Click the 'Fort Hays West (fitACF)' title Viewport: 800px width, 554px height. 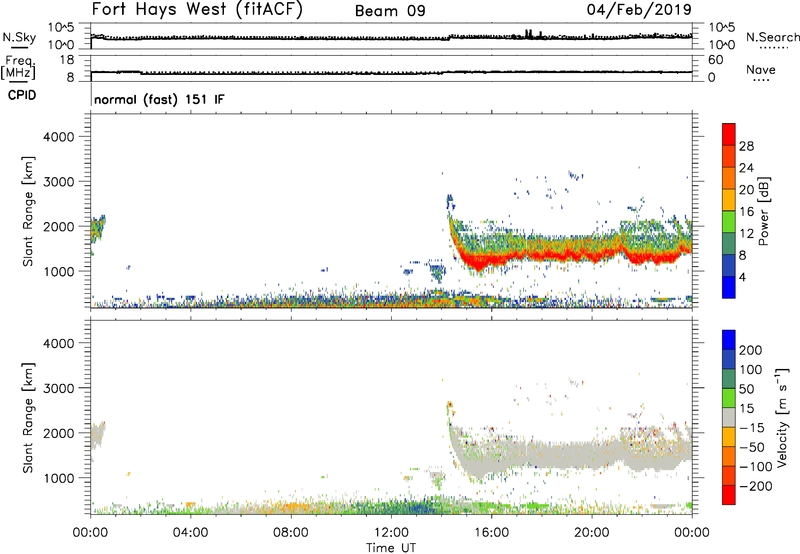click(x=197, y=10)
